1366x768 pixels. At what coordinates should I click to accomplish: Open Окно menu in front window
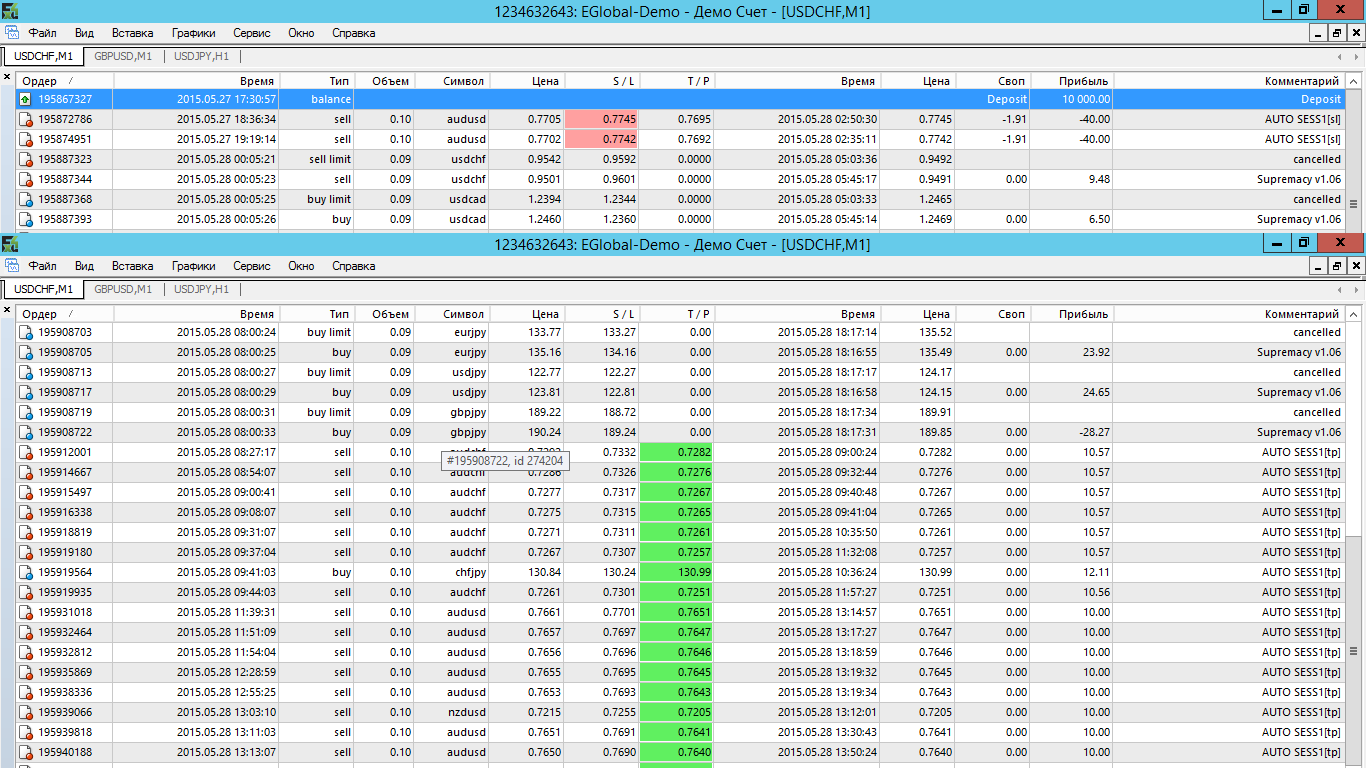(301, 266)
